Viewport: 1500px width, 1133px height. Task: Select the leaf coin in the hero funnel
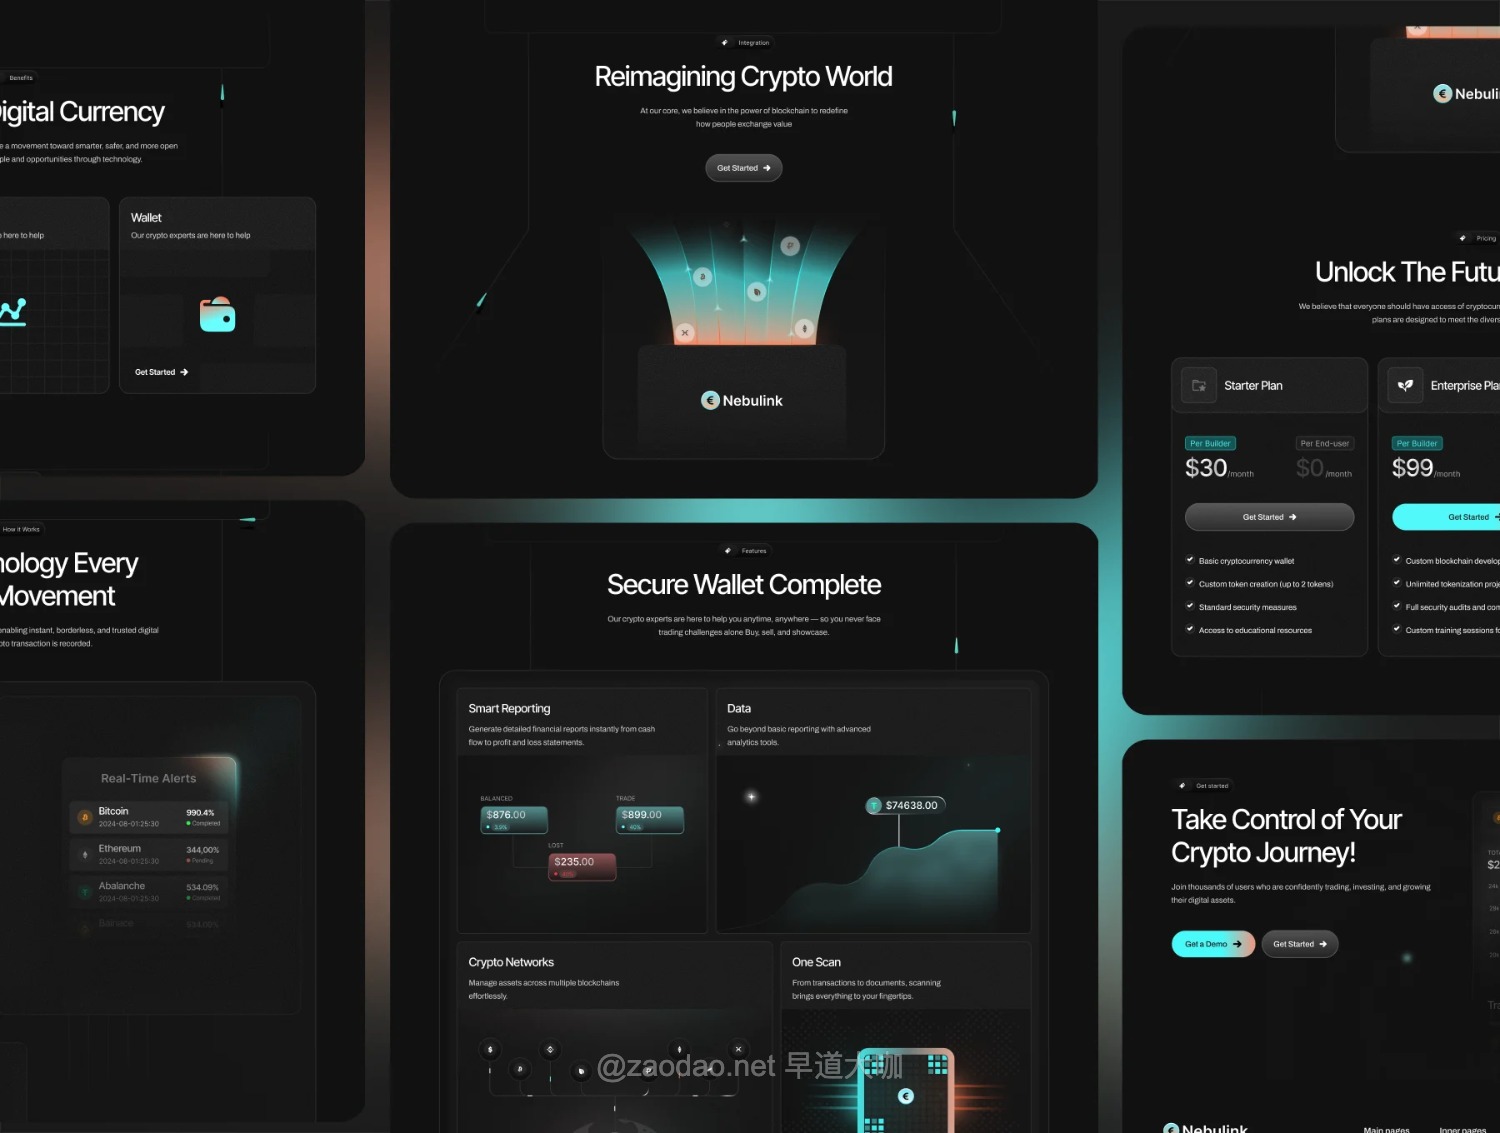[x=757, y=292]
